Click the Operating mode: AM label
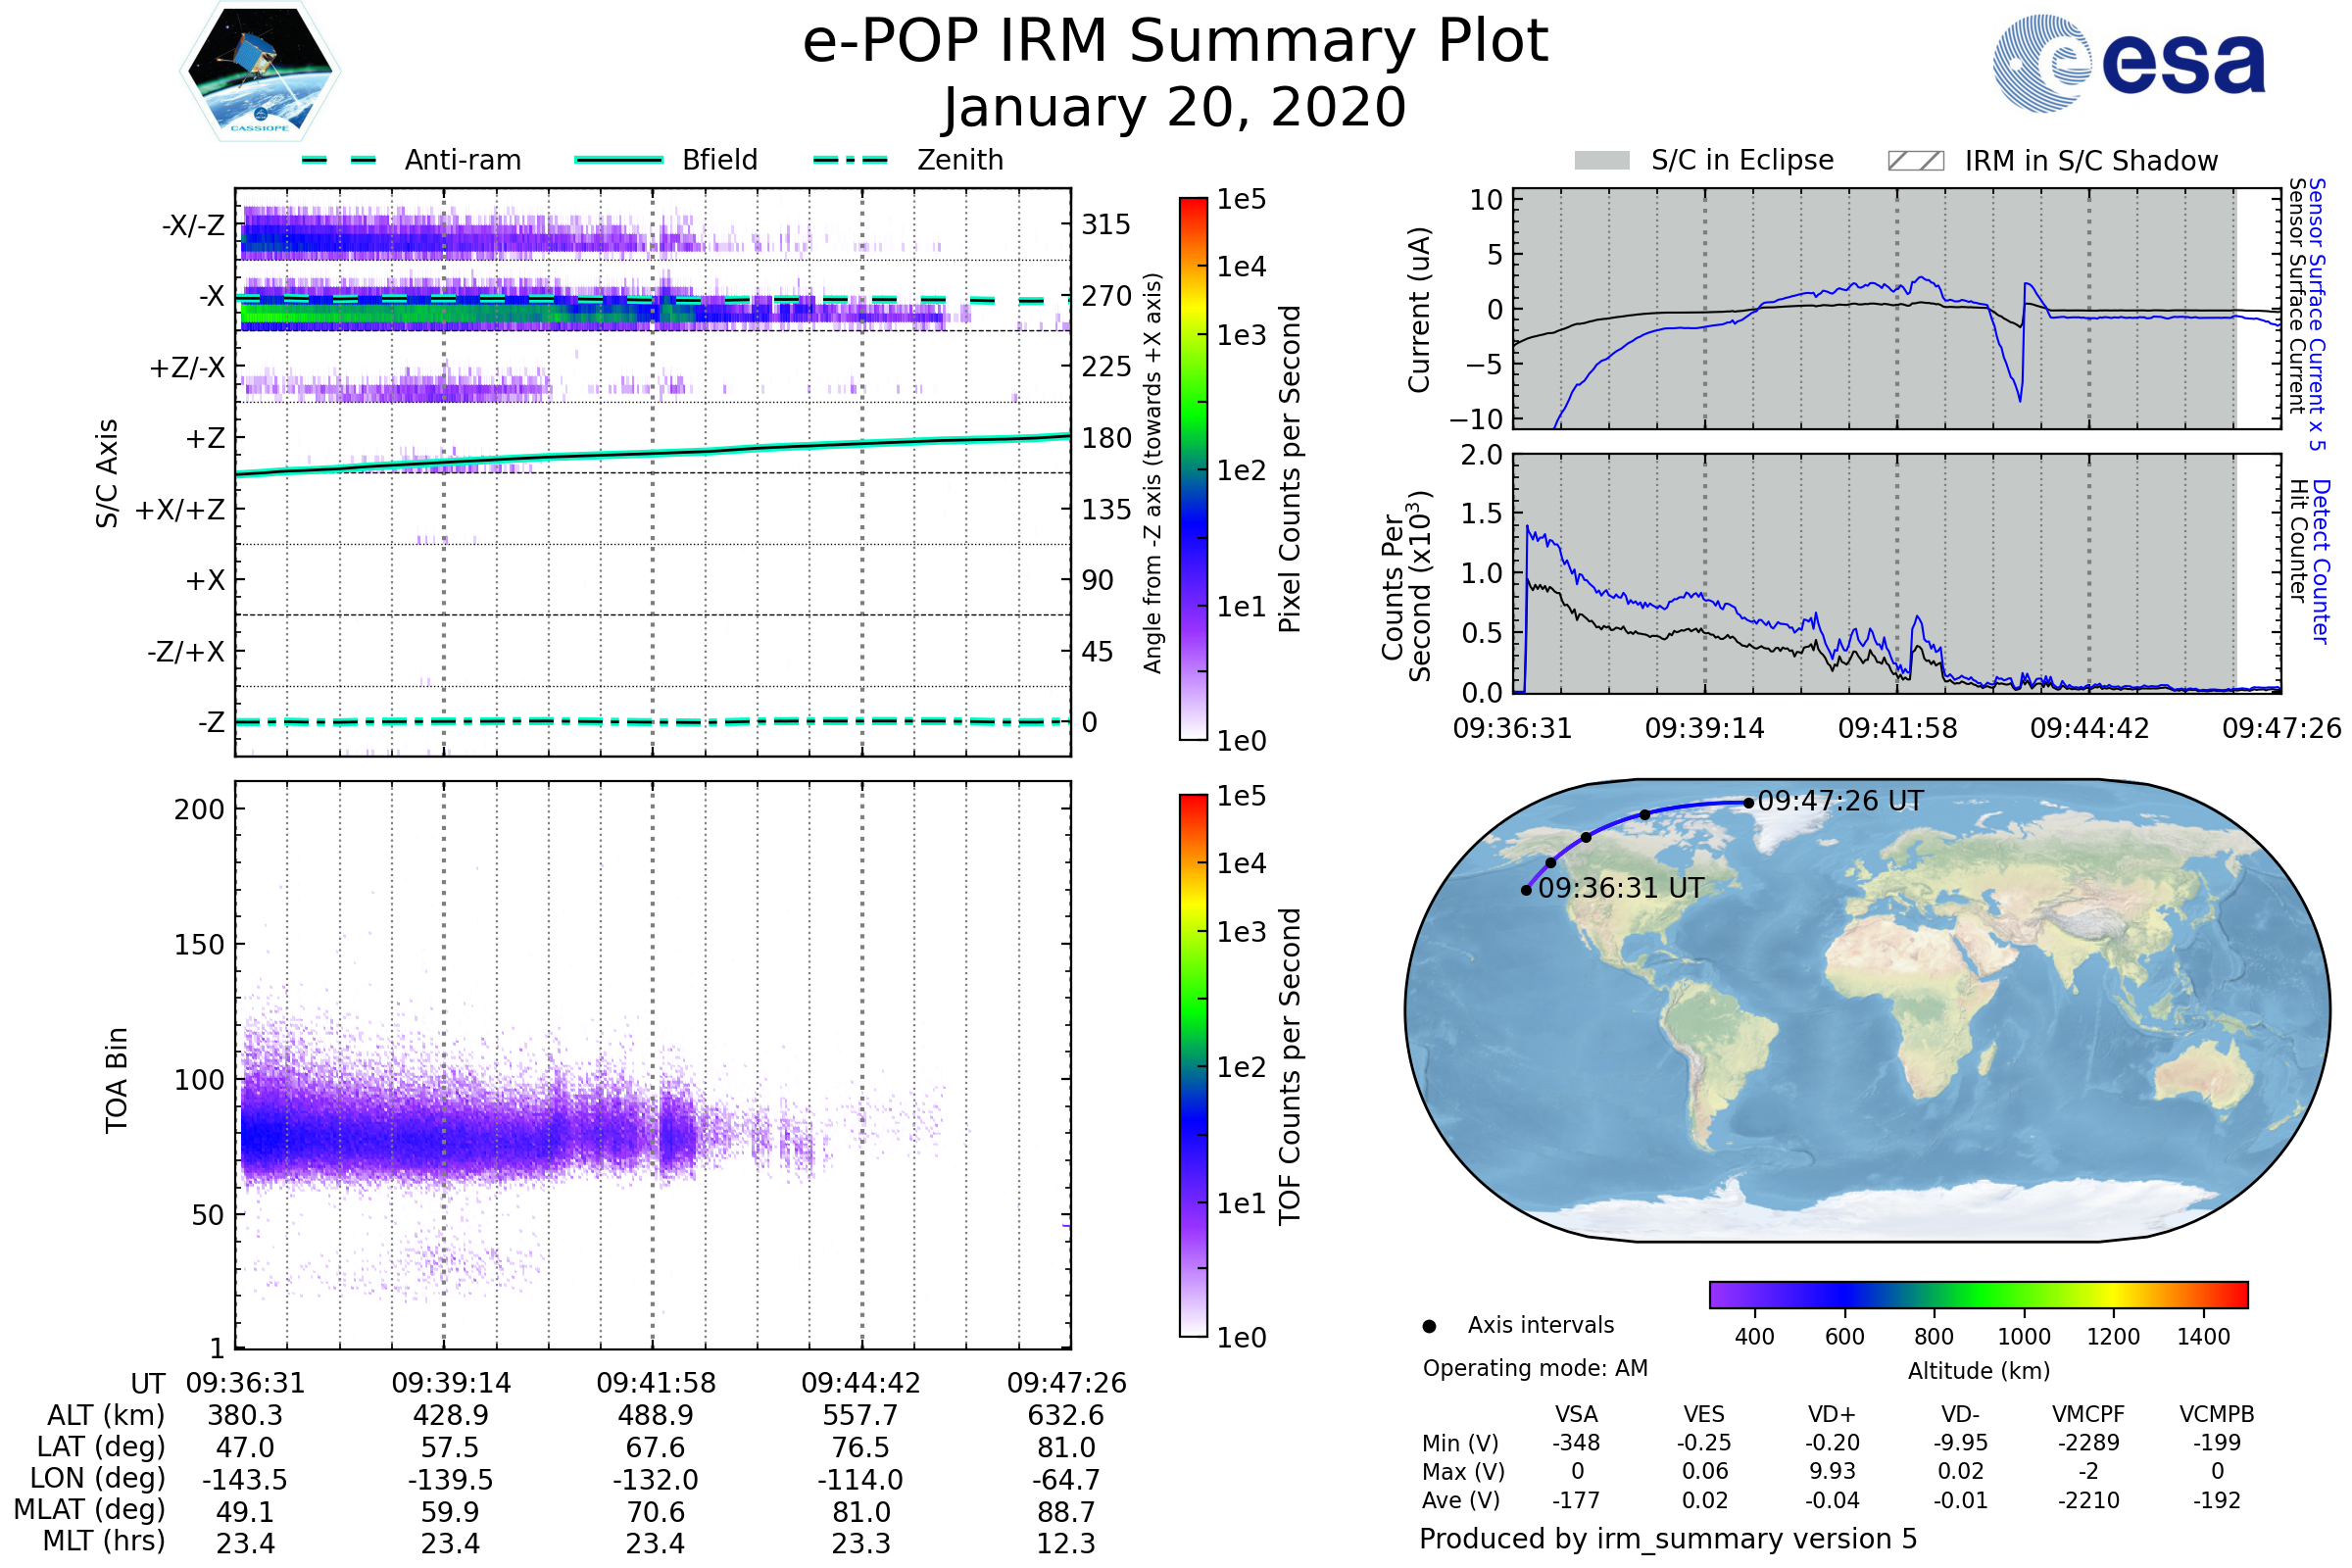Image resolution: width=2352 pixels, height=1568 pixels. click(1535, 1369)
